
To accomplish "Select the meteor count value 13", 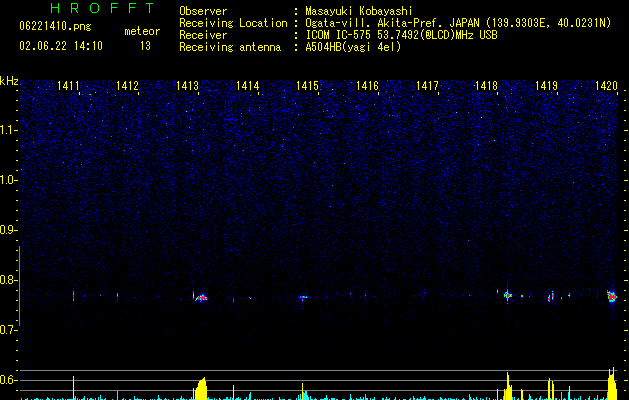I will (146, 46).
